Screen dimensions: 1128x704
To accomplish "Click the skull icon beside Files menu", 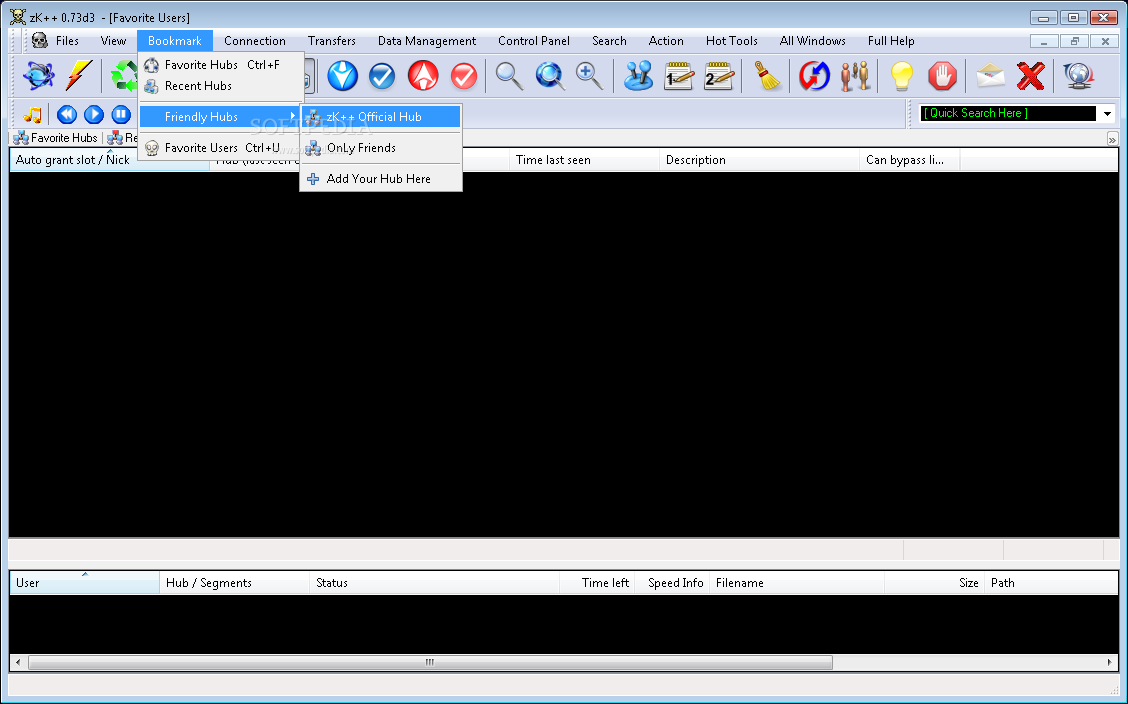I will point(40,40).
